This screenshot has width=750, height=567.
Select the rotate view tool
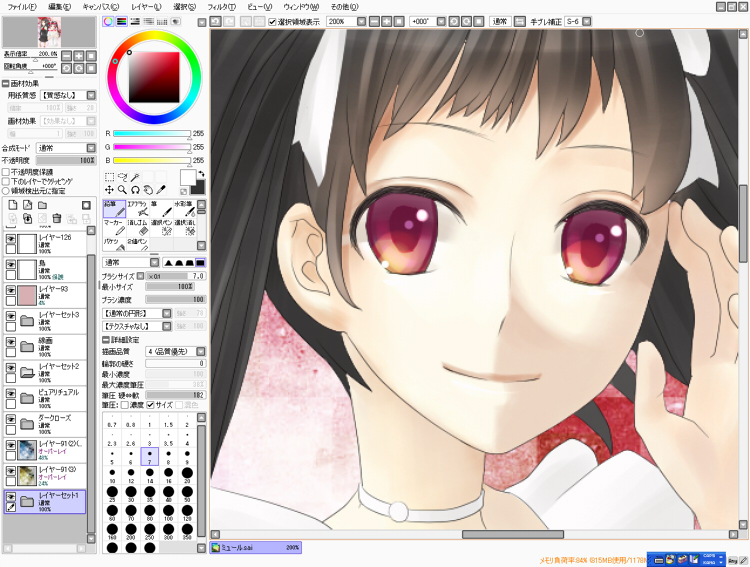(x=135, y=189)
